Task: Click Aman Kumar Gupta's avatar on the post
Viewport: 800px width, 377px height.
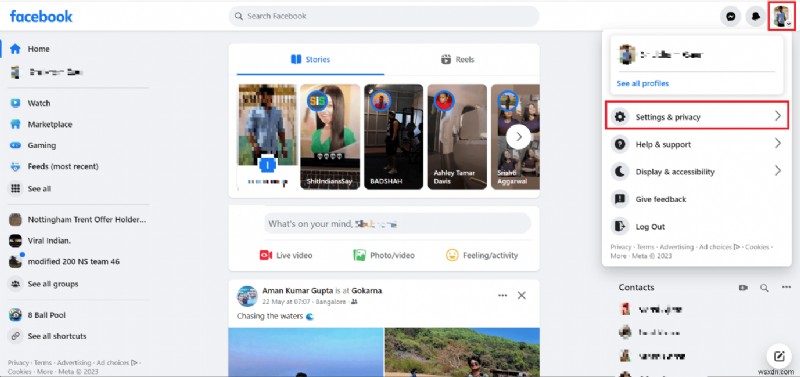Action: pos(247,296)
